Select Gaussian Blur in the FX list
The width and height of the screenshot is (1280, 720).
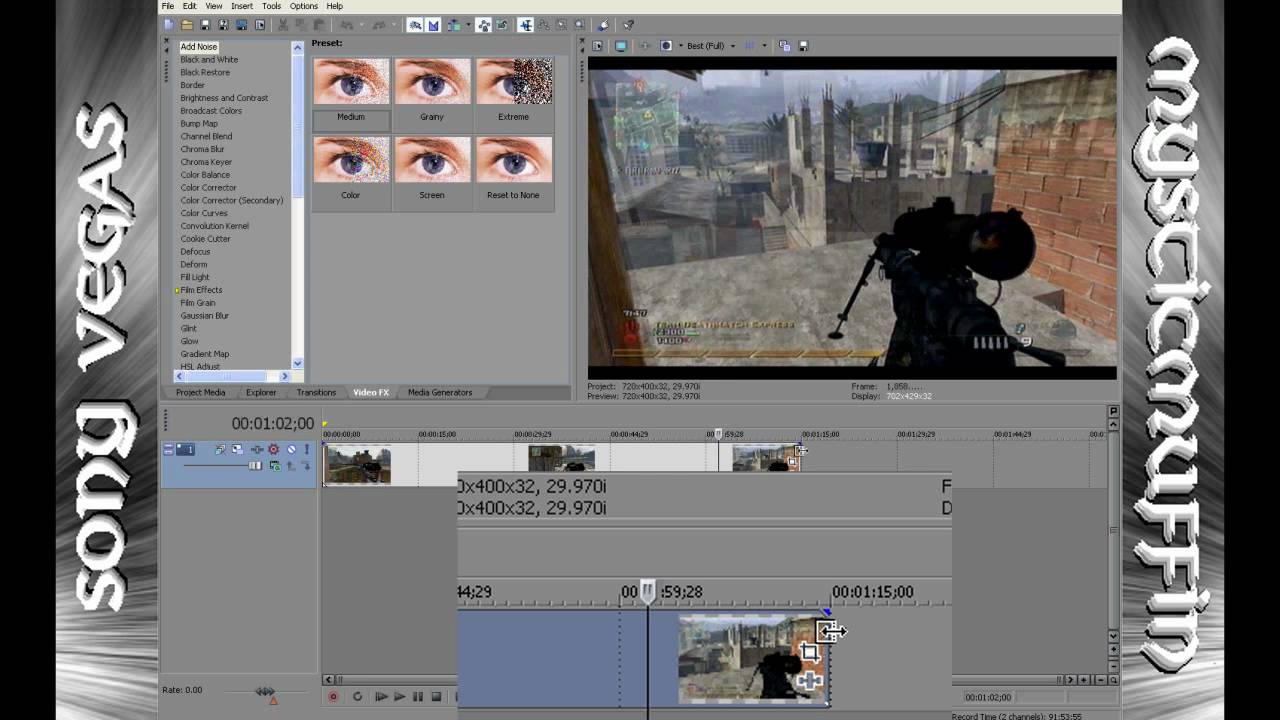pos(204,316)
